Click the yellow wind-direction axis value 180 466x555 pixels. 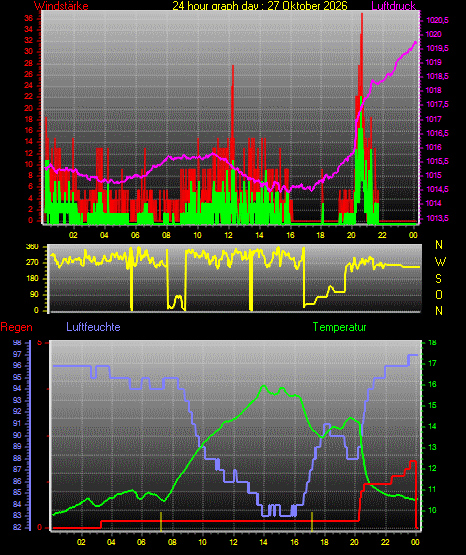coord(32,279)
